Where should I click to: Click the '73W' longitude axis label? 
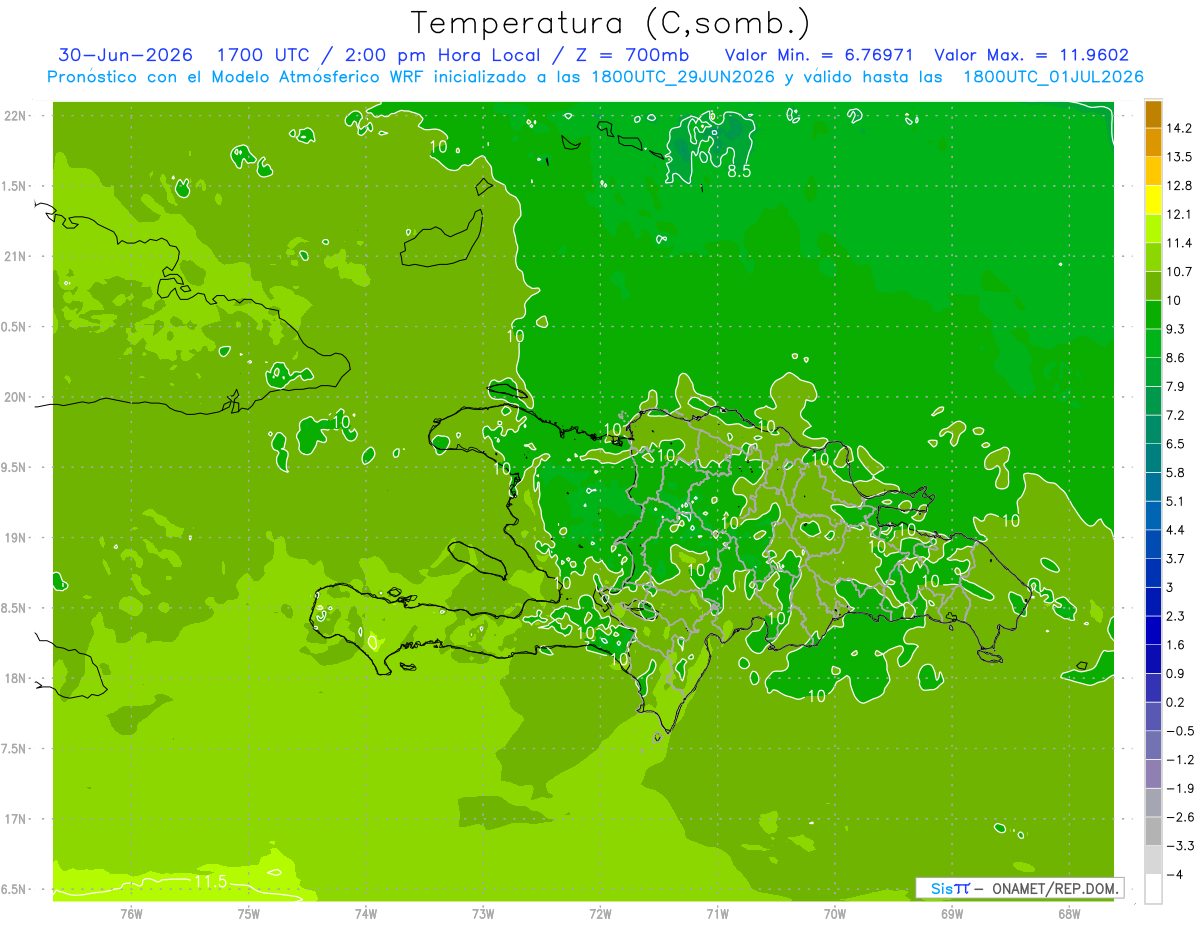click(483, 914)
